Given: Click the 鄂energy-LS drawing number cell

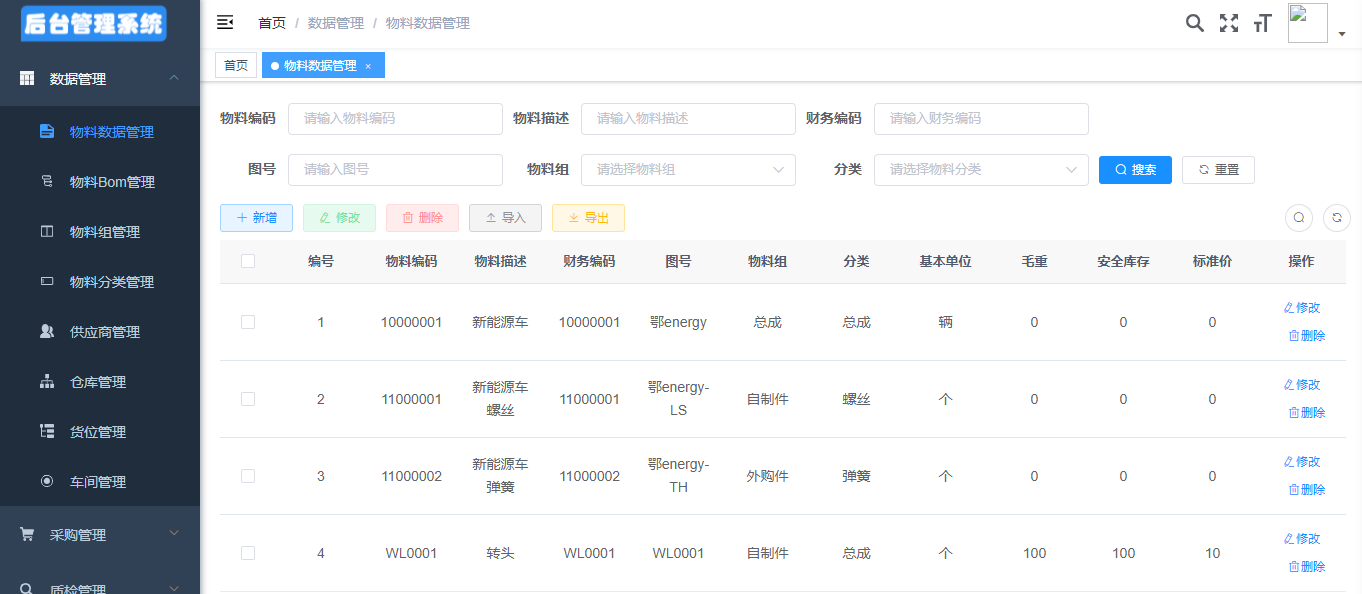Looking at the screenshot, I should coord(678,399).
